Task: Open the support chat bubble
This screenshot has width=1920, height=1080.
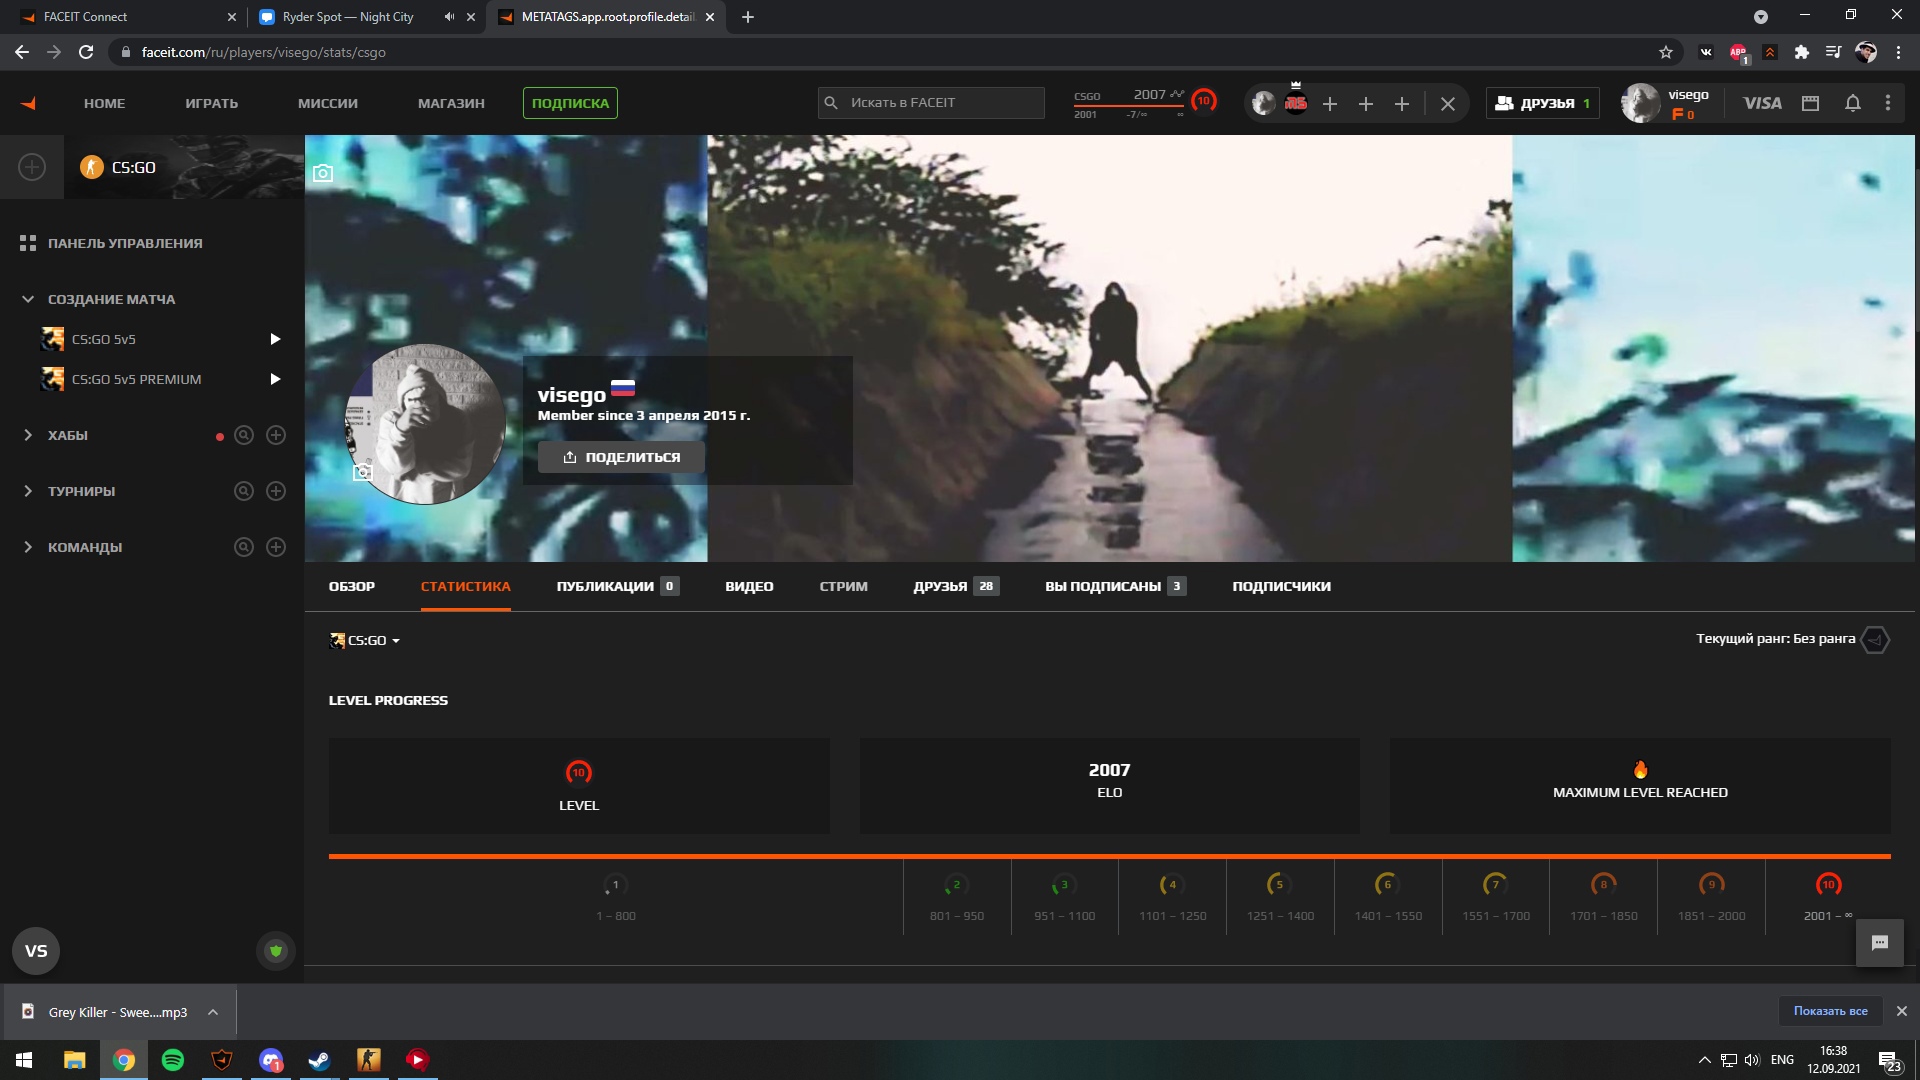Action: tap(1879, 943)
